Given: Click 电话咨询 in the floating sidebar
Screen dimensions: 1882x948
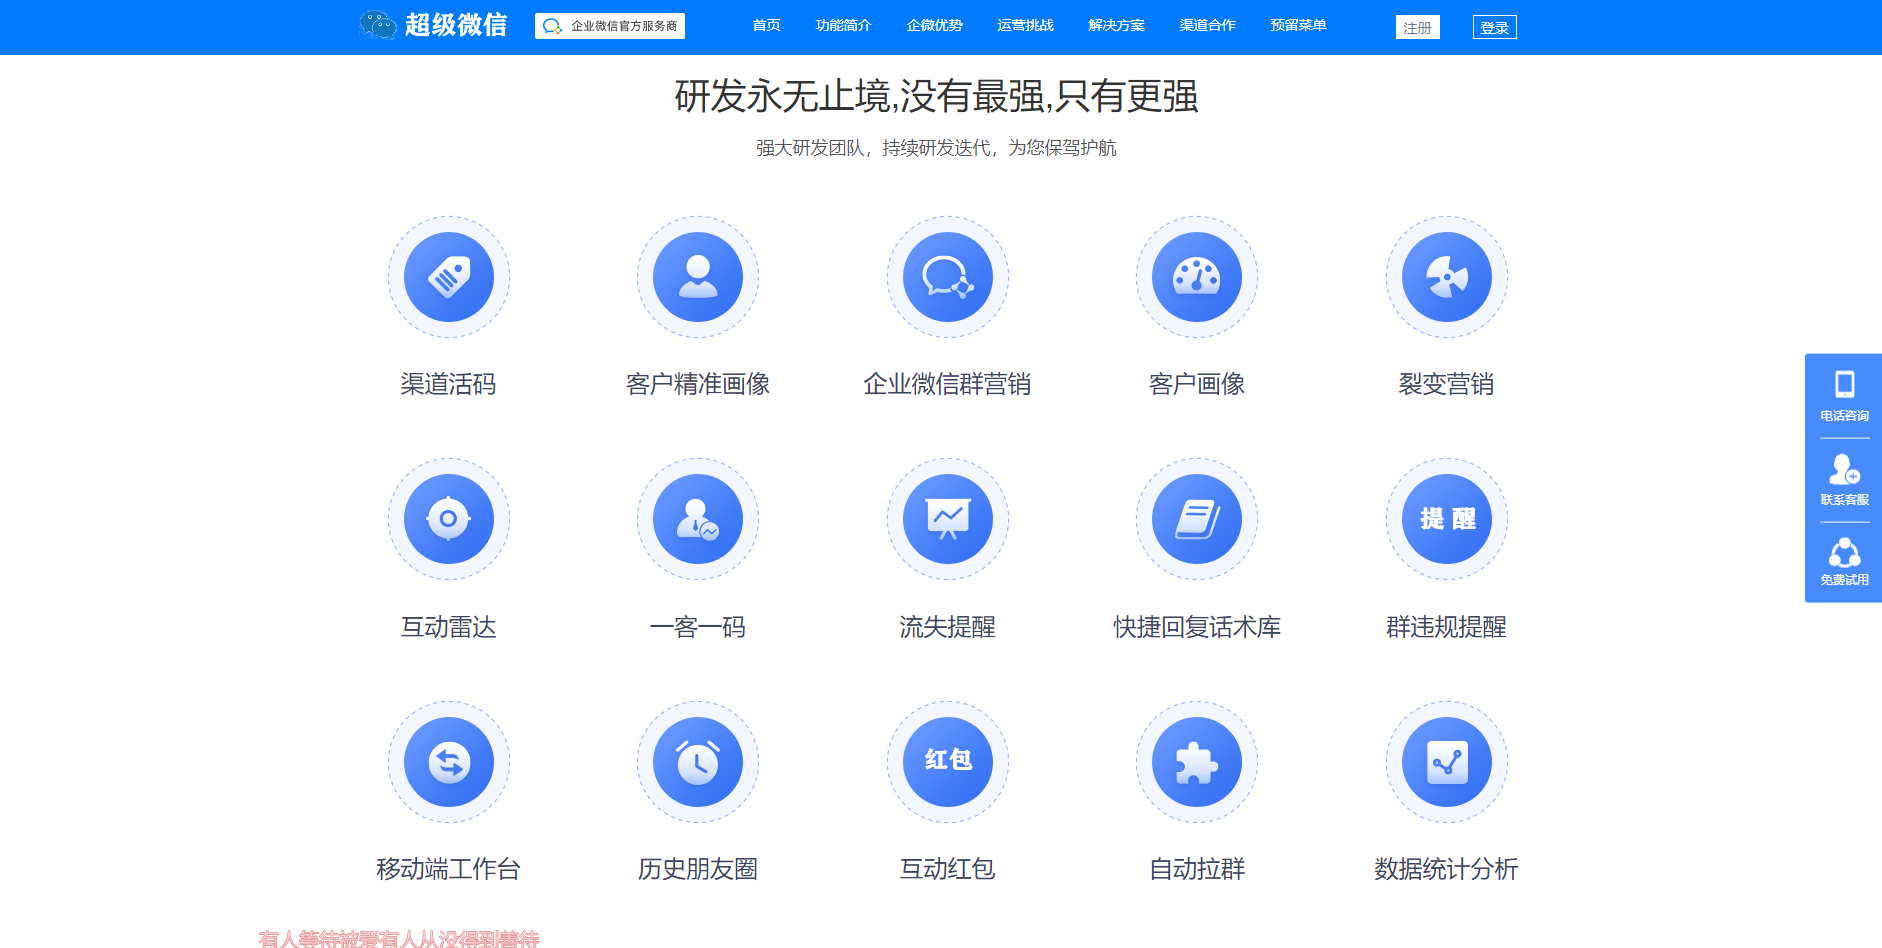Looking at the screenshot, I should pyautogui.click(x=1844, y=397).
